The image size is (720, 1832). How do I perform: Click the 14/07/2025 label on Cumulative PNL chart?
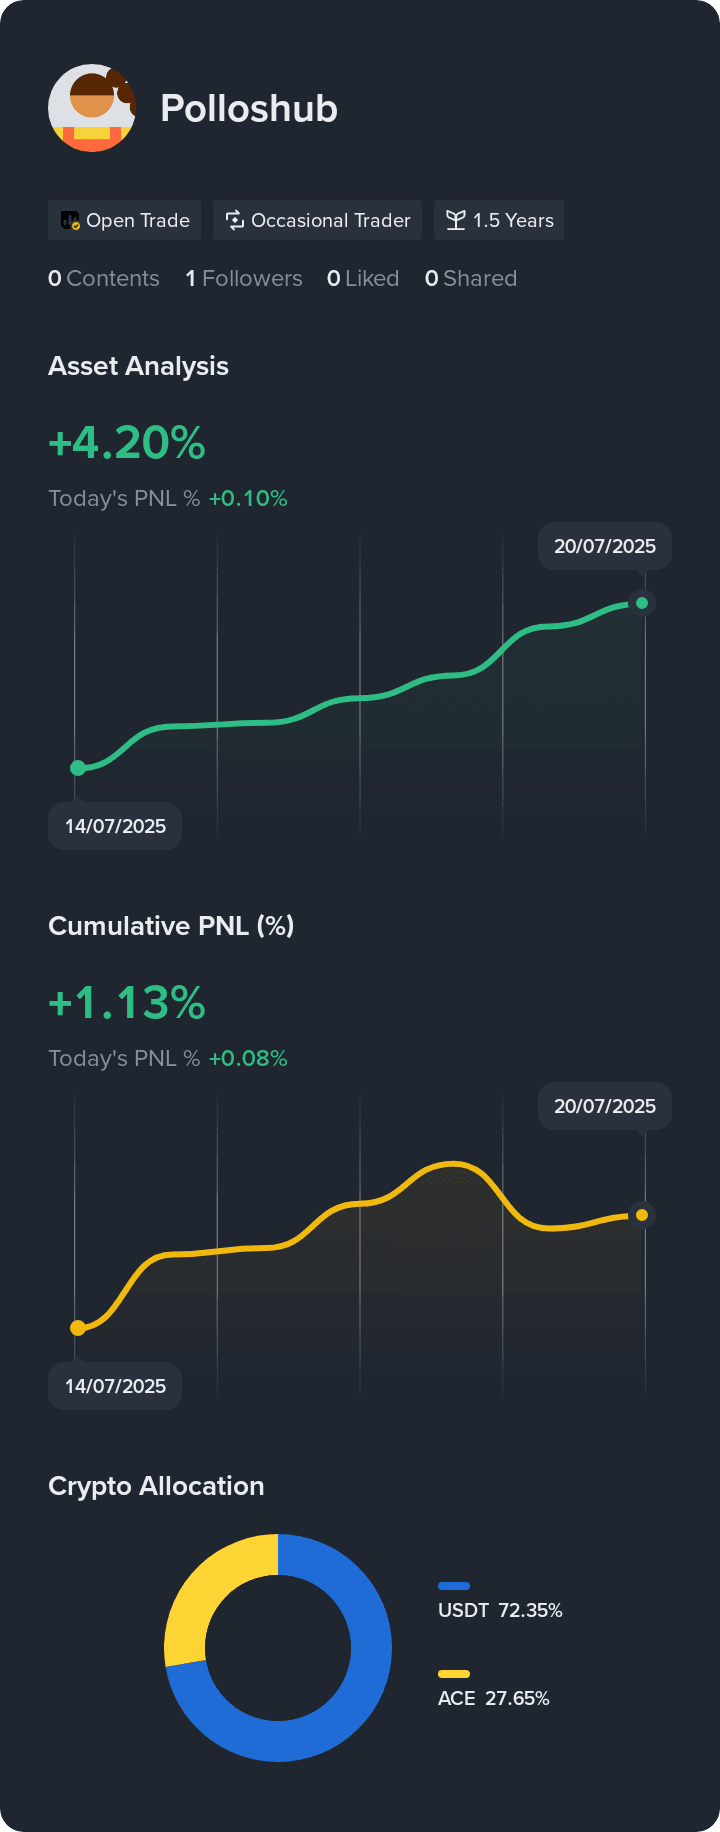pos(115,1386)
